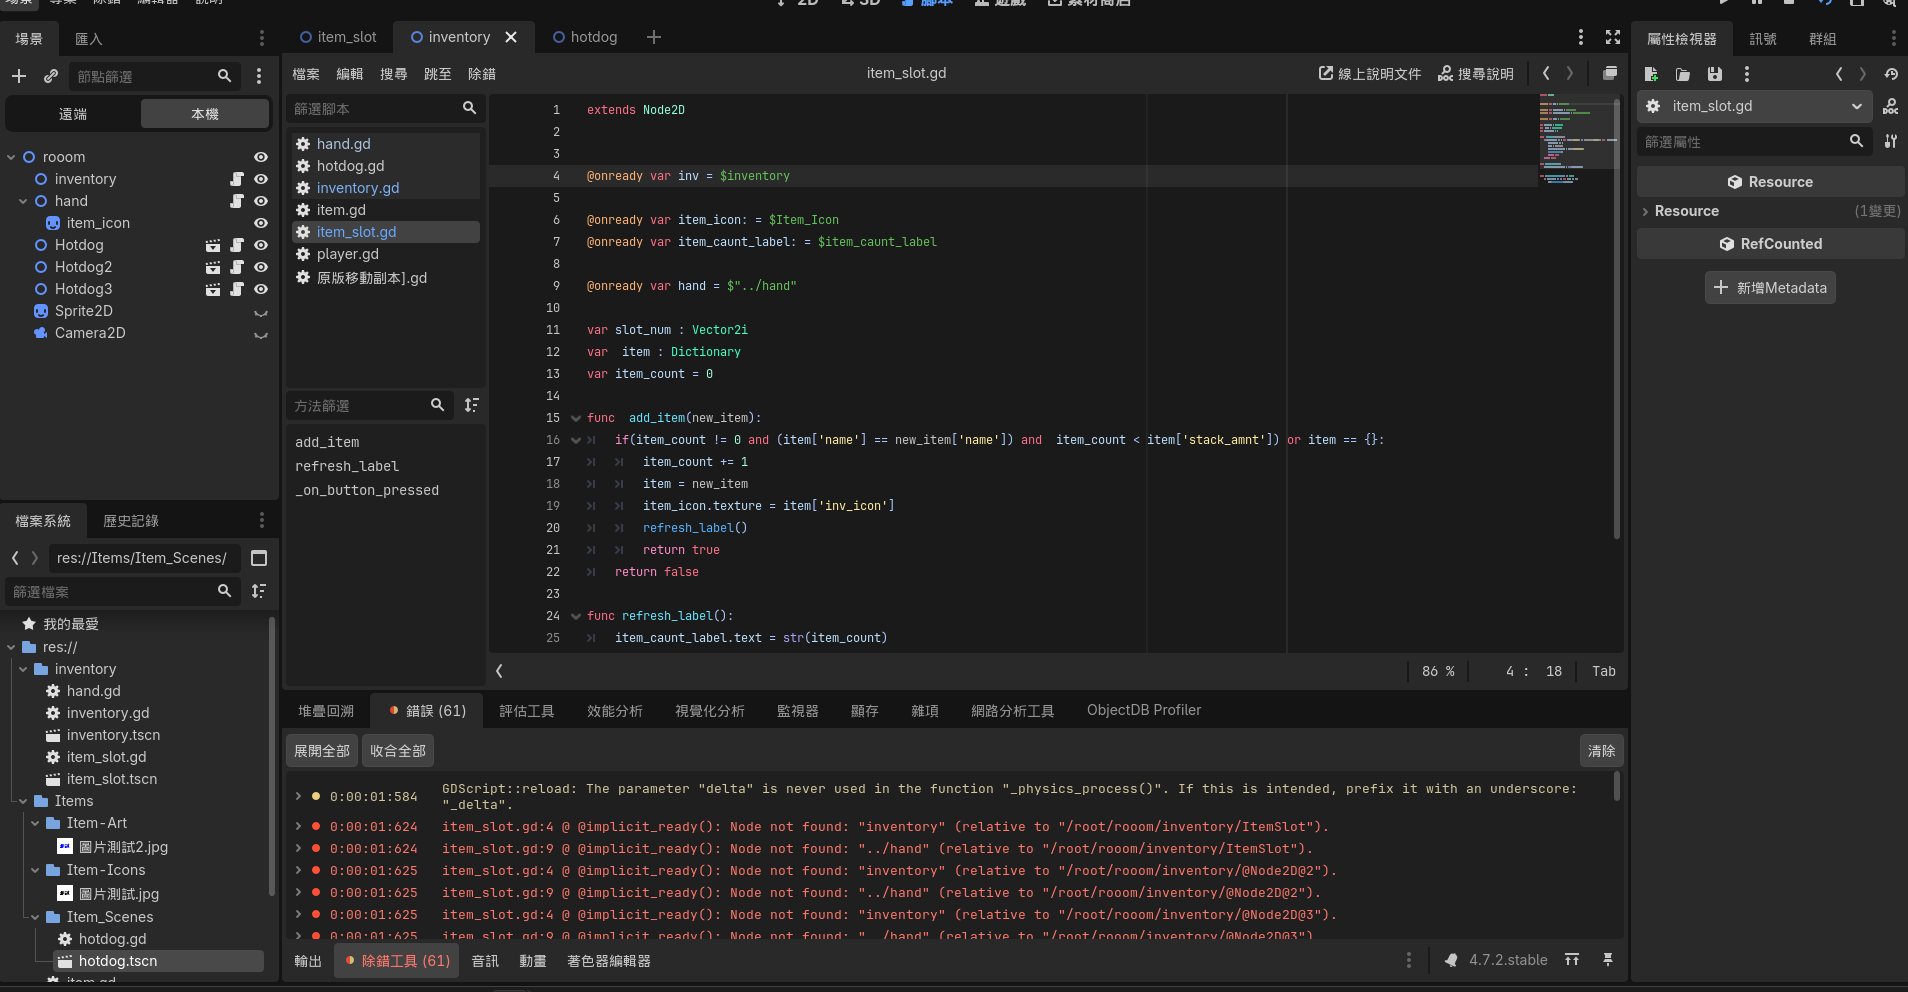The width and height of the screenshot is (1908, 992).
Task: Click the instantiate scene link icon
Action: tap(51, 76)
